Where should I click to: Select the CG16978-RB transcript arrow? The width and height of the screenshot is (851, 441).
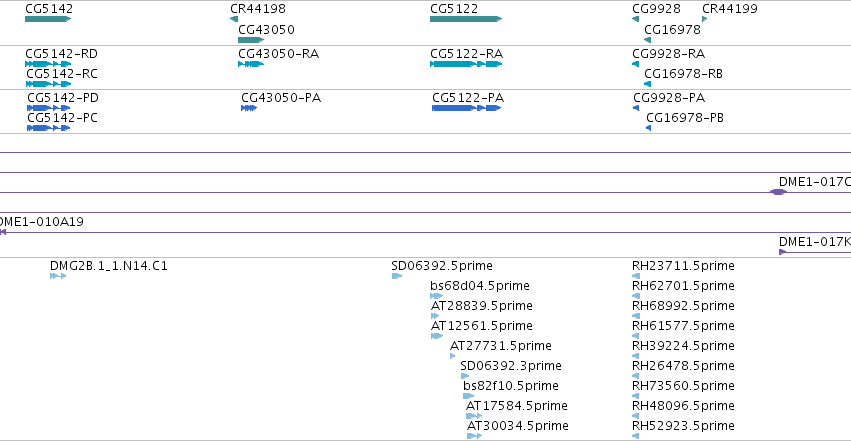647,84
